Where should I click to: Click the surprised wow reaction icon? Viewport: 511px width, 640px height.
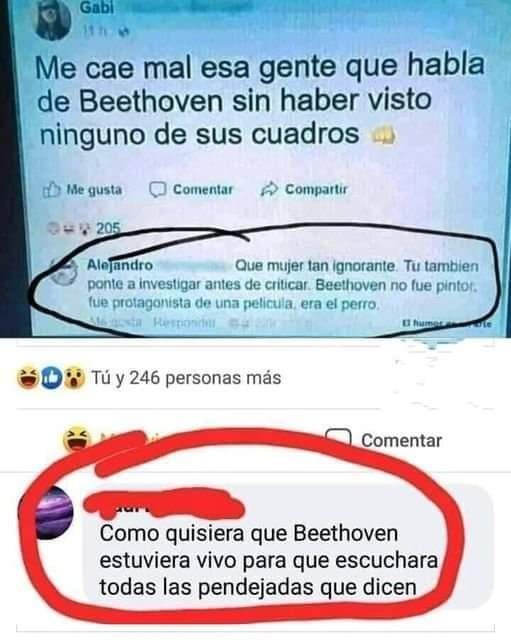74,378
